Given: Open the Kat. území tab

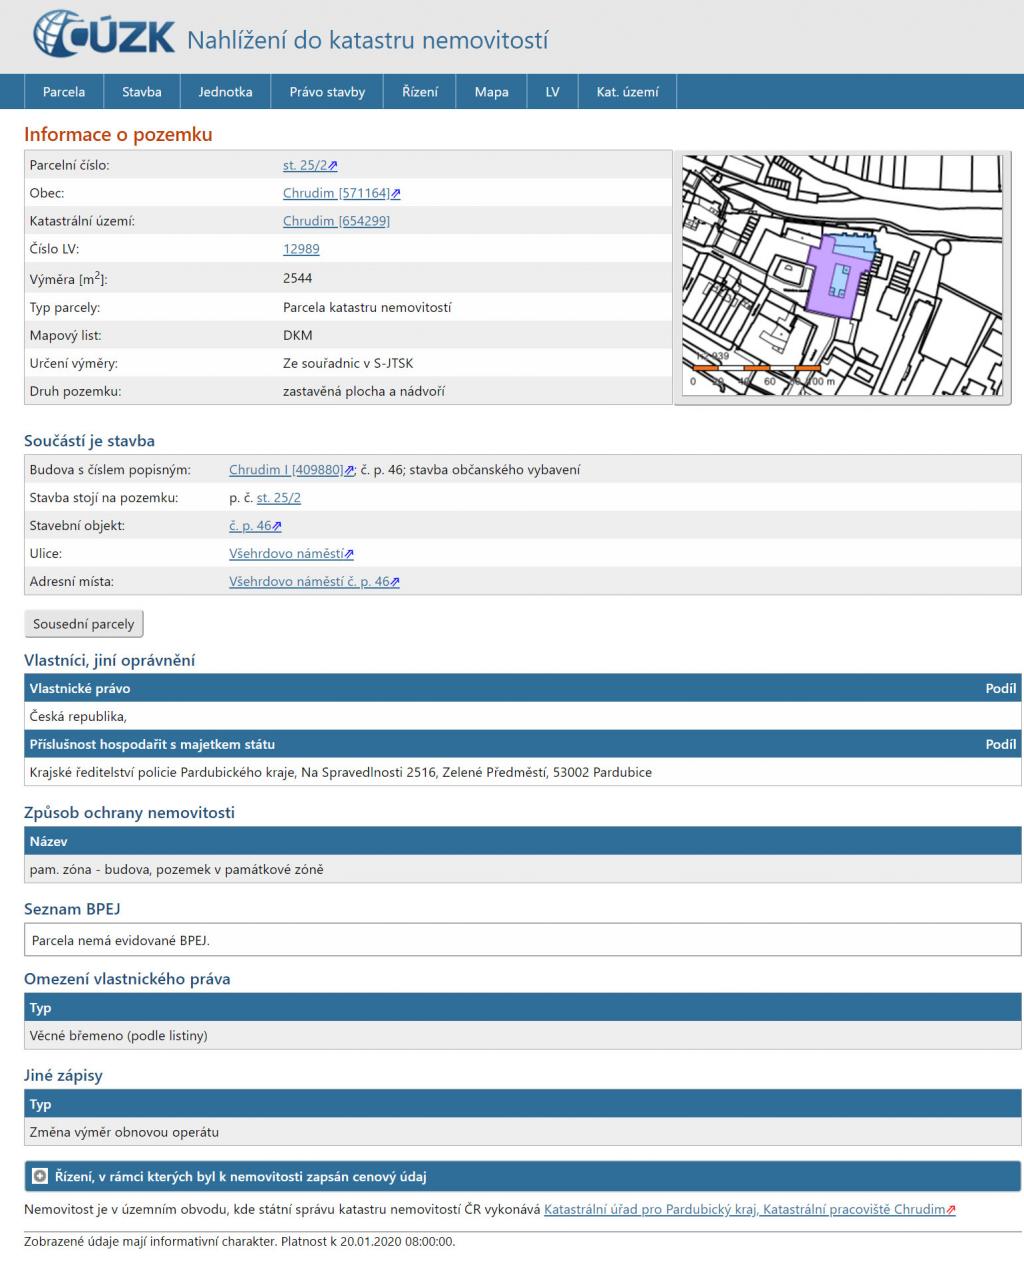Looking at the screenshot, I should (627, 92).
